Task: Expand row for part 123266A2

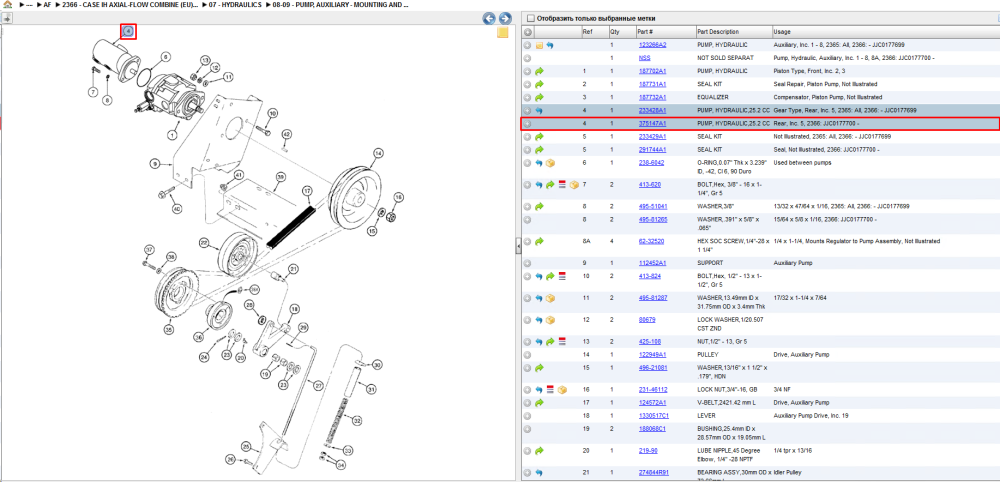Action: pyautogui.click(x=527, y=45)
